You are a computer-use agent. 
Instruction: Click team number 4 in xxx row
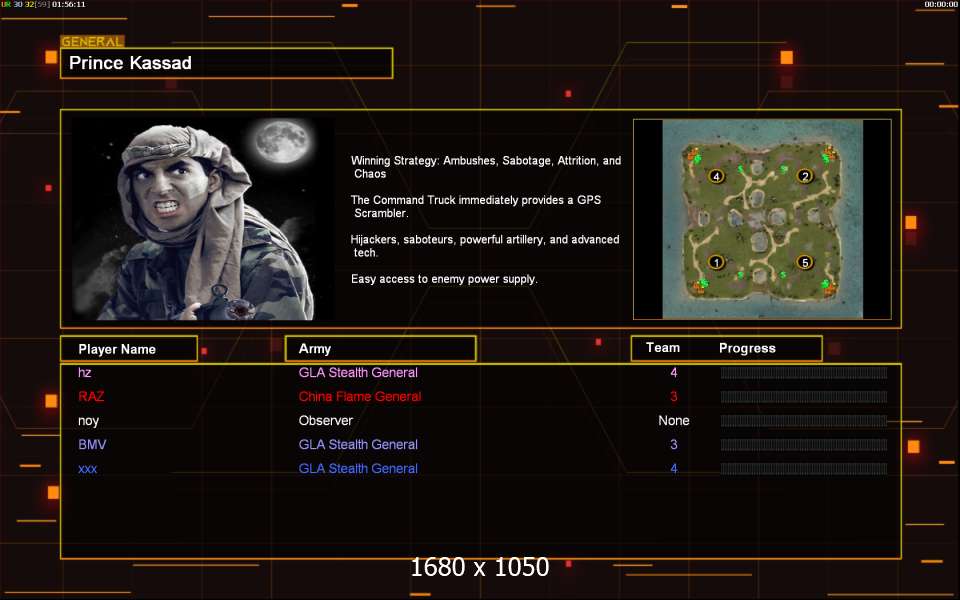[x=674, y=468]
